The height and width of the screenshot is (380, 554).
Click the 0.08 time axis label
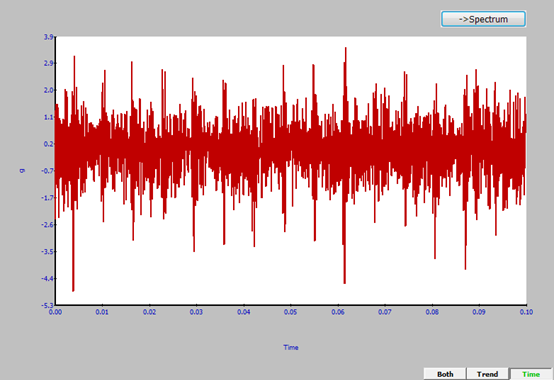(x=432, y=312)
